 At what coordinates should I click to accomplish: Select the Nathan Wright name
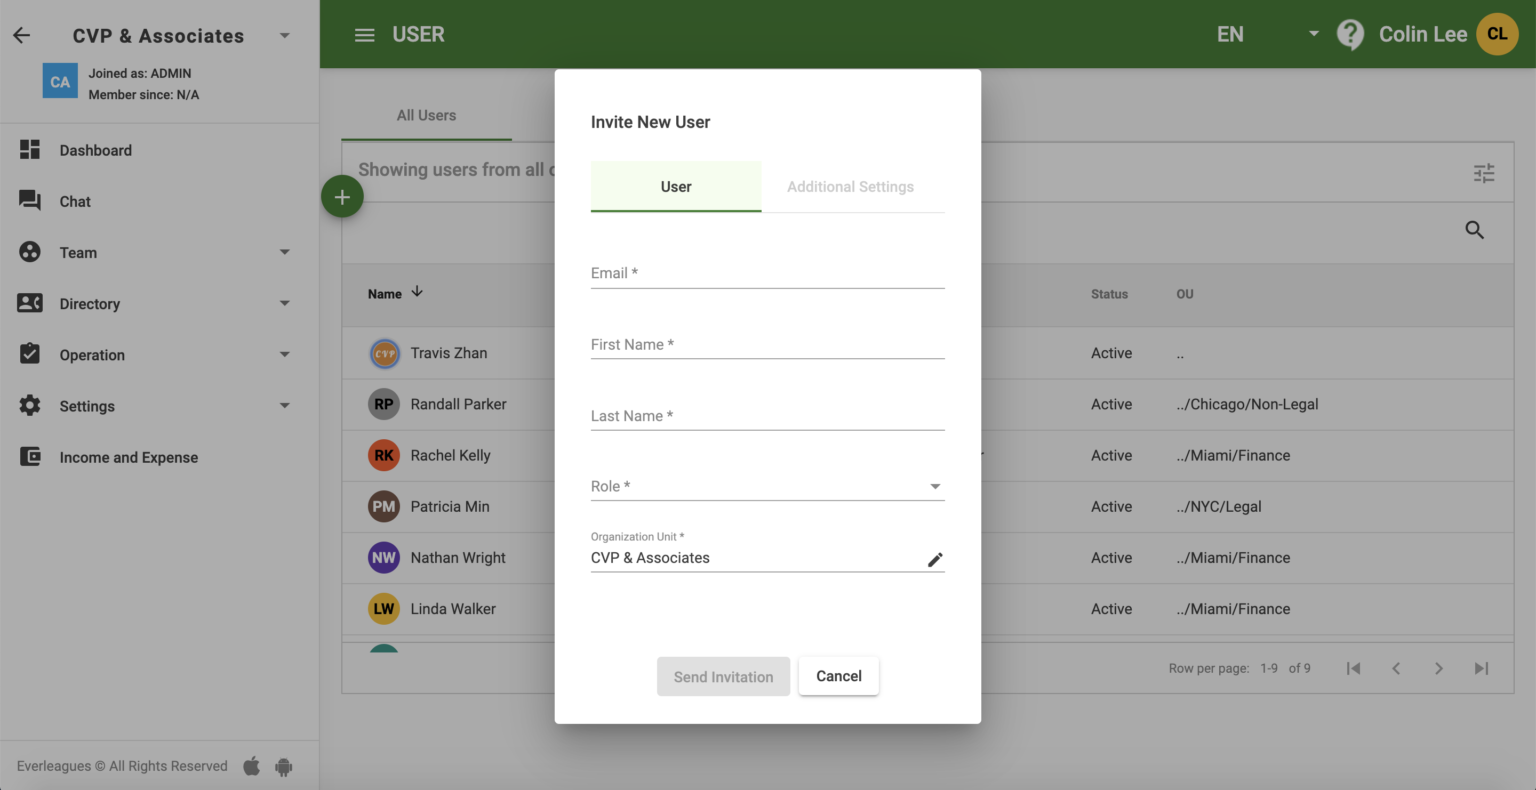pos(458,557)
